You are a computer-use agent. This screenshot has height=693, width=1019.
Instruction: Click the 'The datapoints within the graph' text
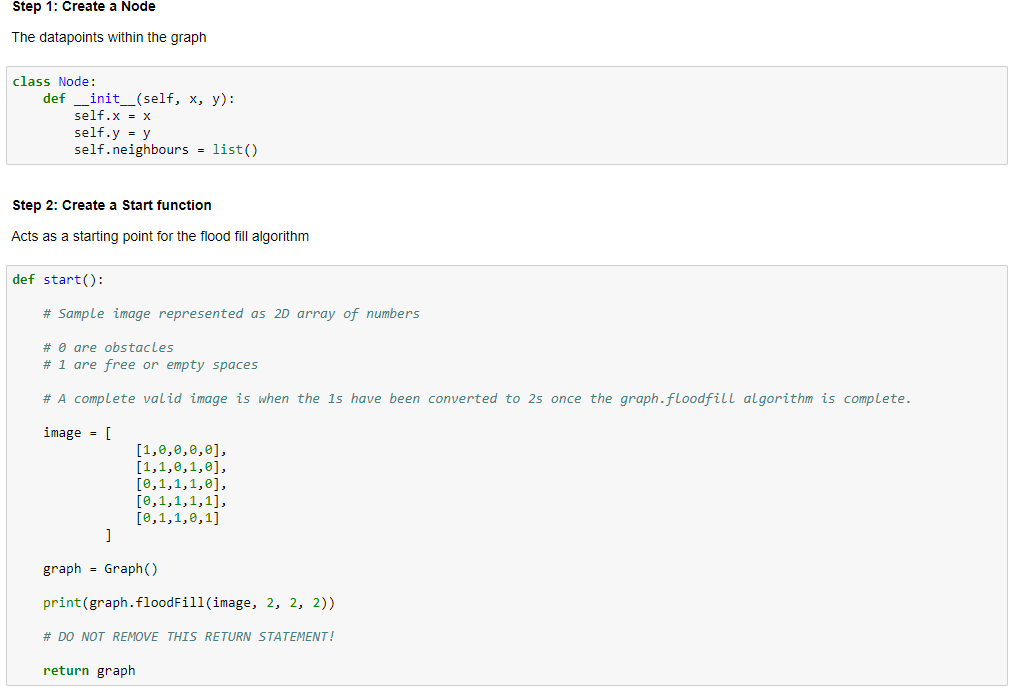[109, 37]
